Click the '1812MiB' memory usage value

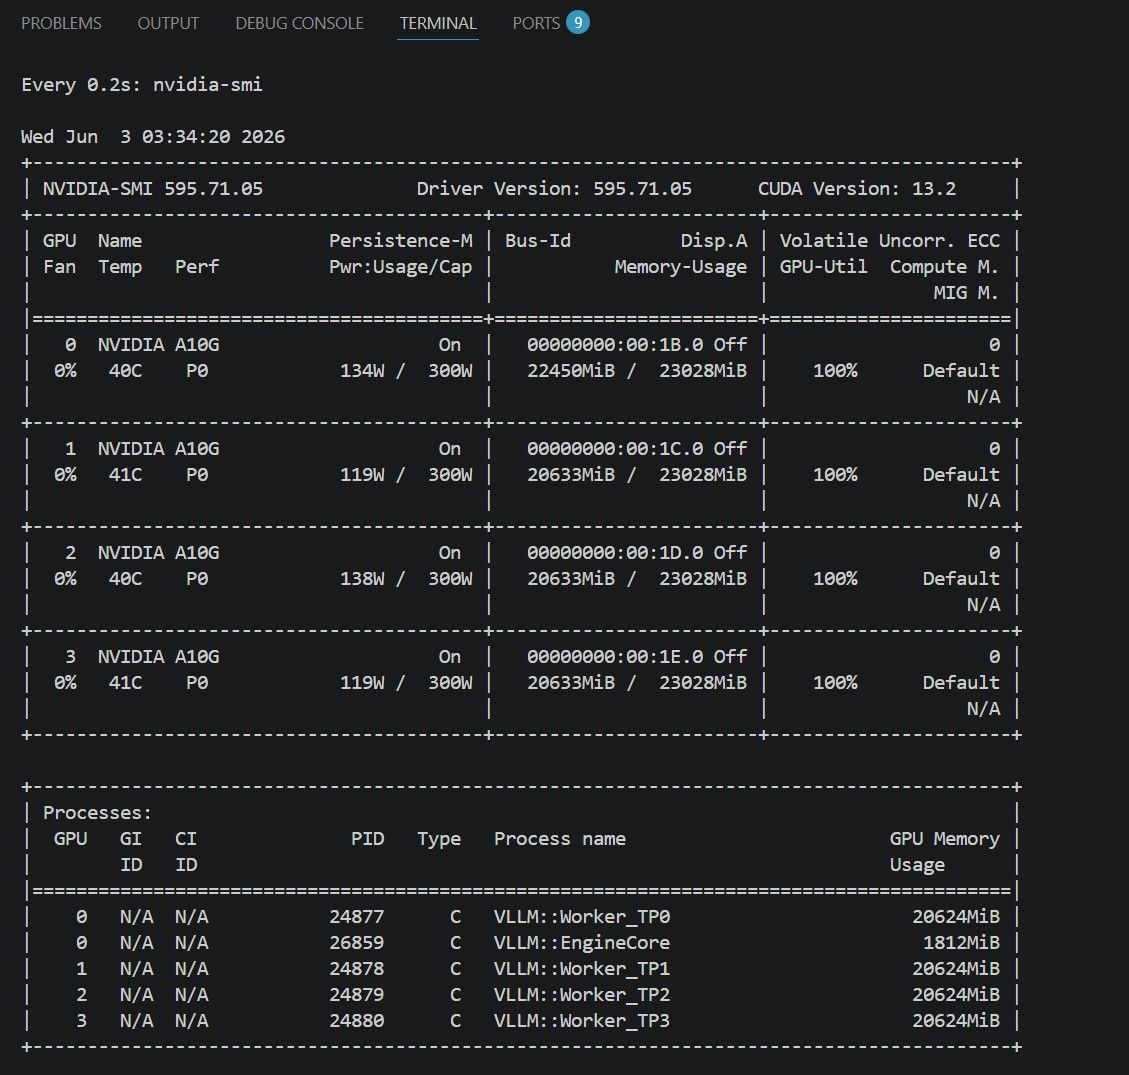tap(961, 943)
